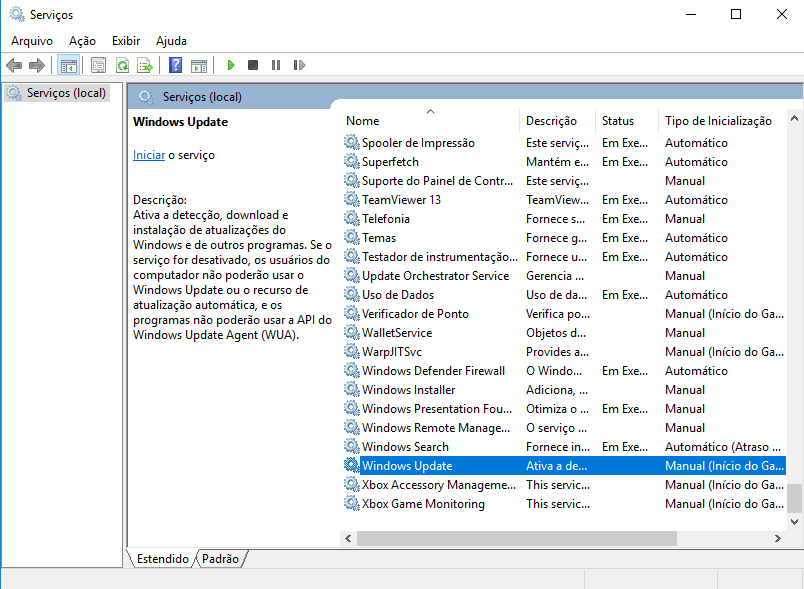Click the gear icon beside Windows Update
The height and width of the screenshot is (589, 804).
click(351, 465)
